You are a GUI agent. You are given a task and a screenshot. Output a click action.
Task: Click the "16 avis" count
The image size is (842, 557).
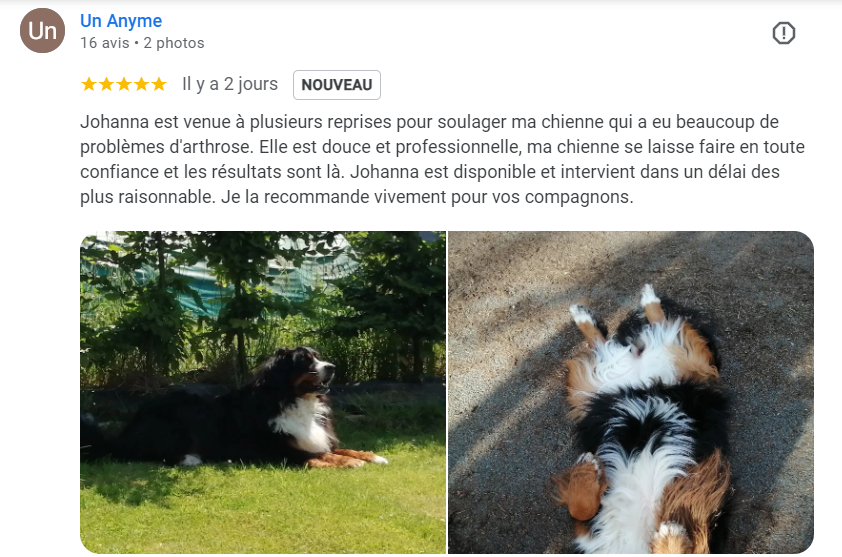coord(105,43)
